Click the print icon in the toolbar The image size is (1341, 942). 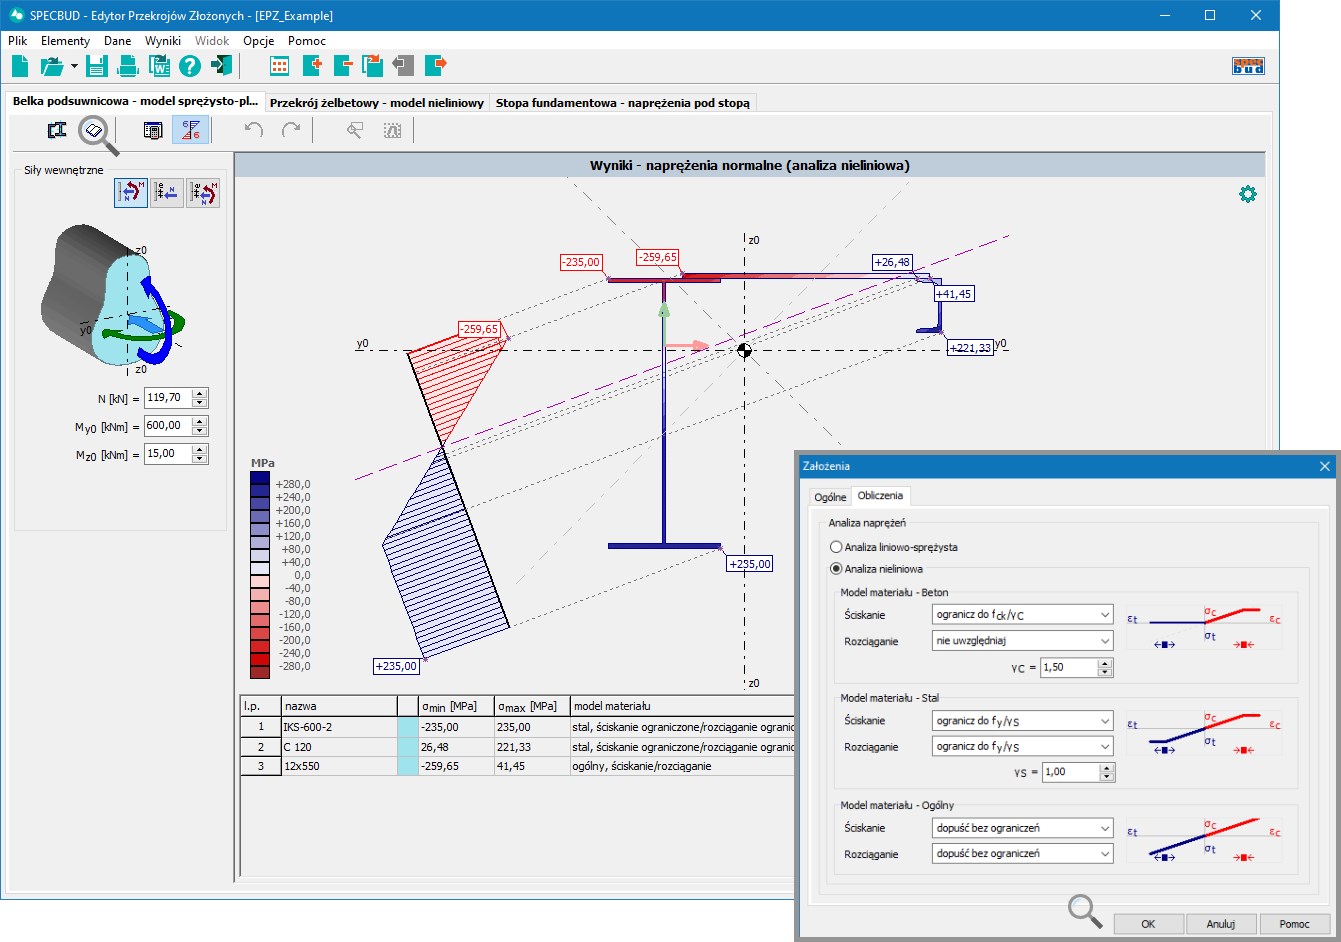coord(128,66)
